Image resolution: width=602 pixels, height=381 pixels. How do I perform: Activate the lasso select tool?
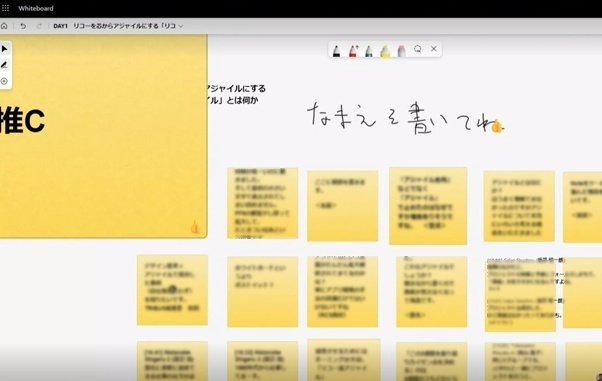[418, 49]
